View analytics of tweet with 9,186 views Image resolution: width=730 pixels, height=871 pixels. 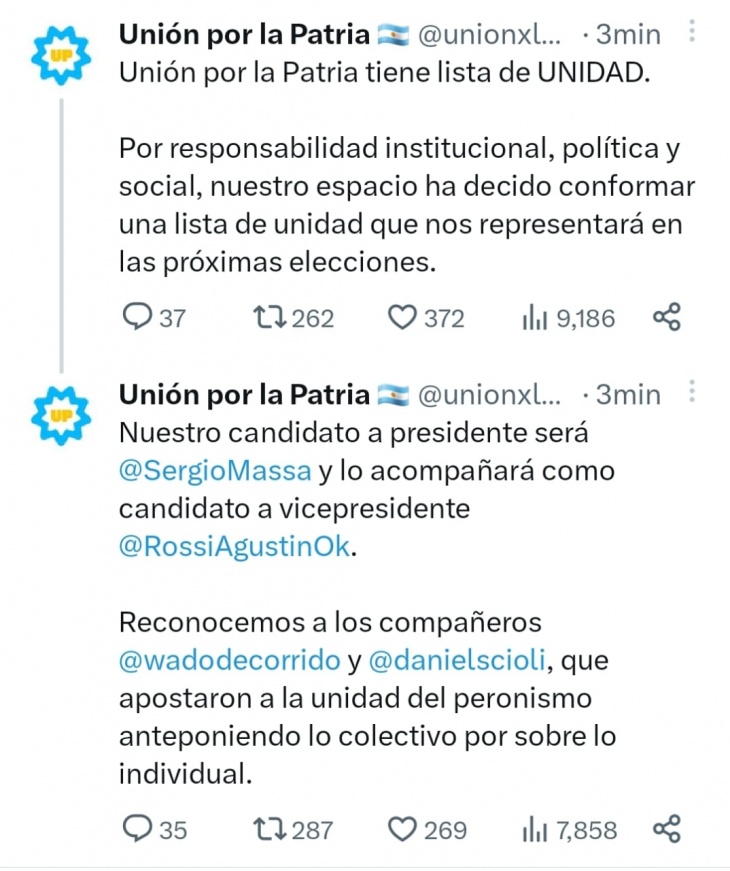[x=534, y=318]
